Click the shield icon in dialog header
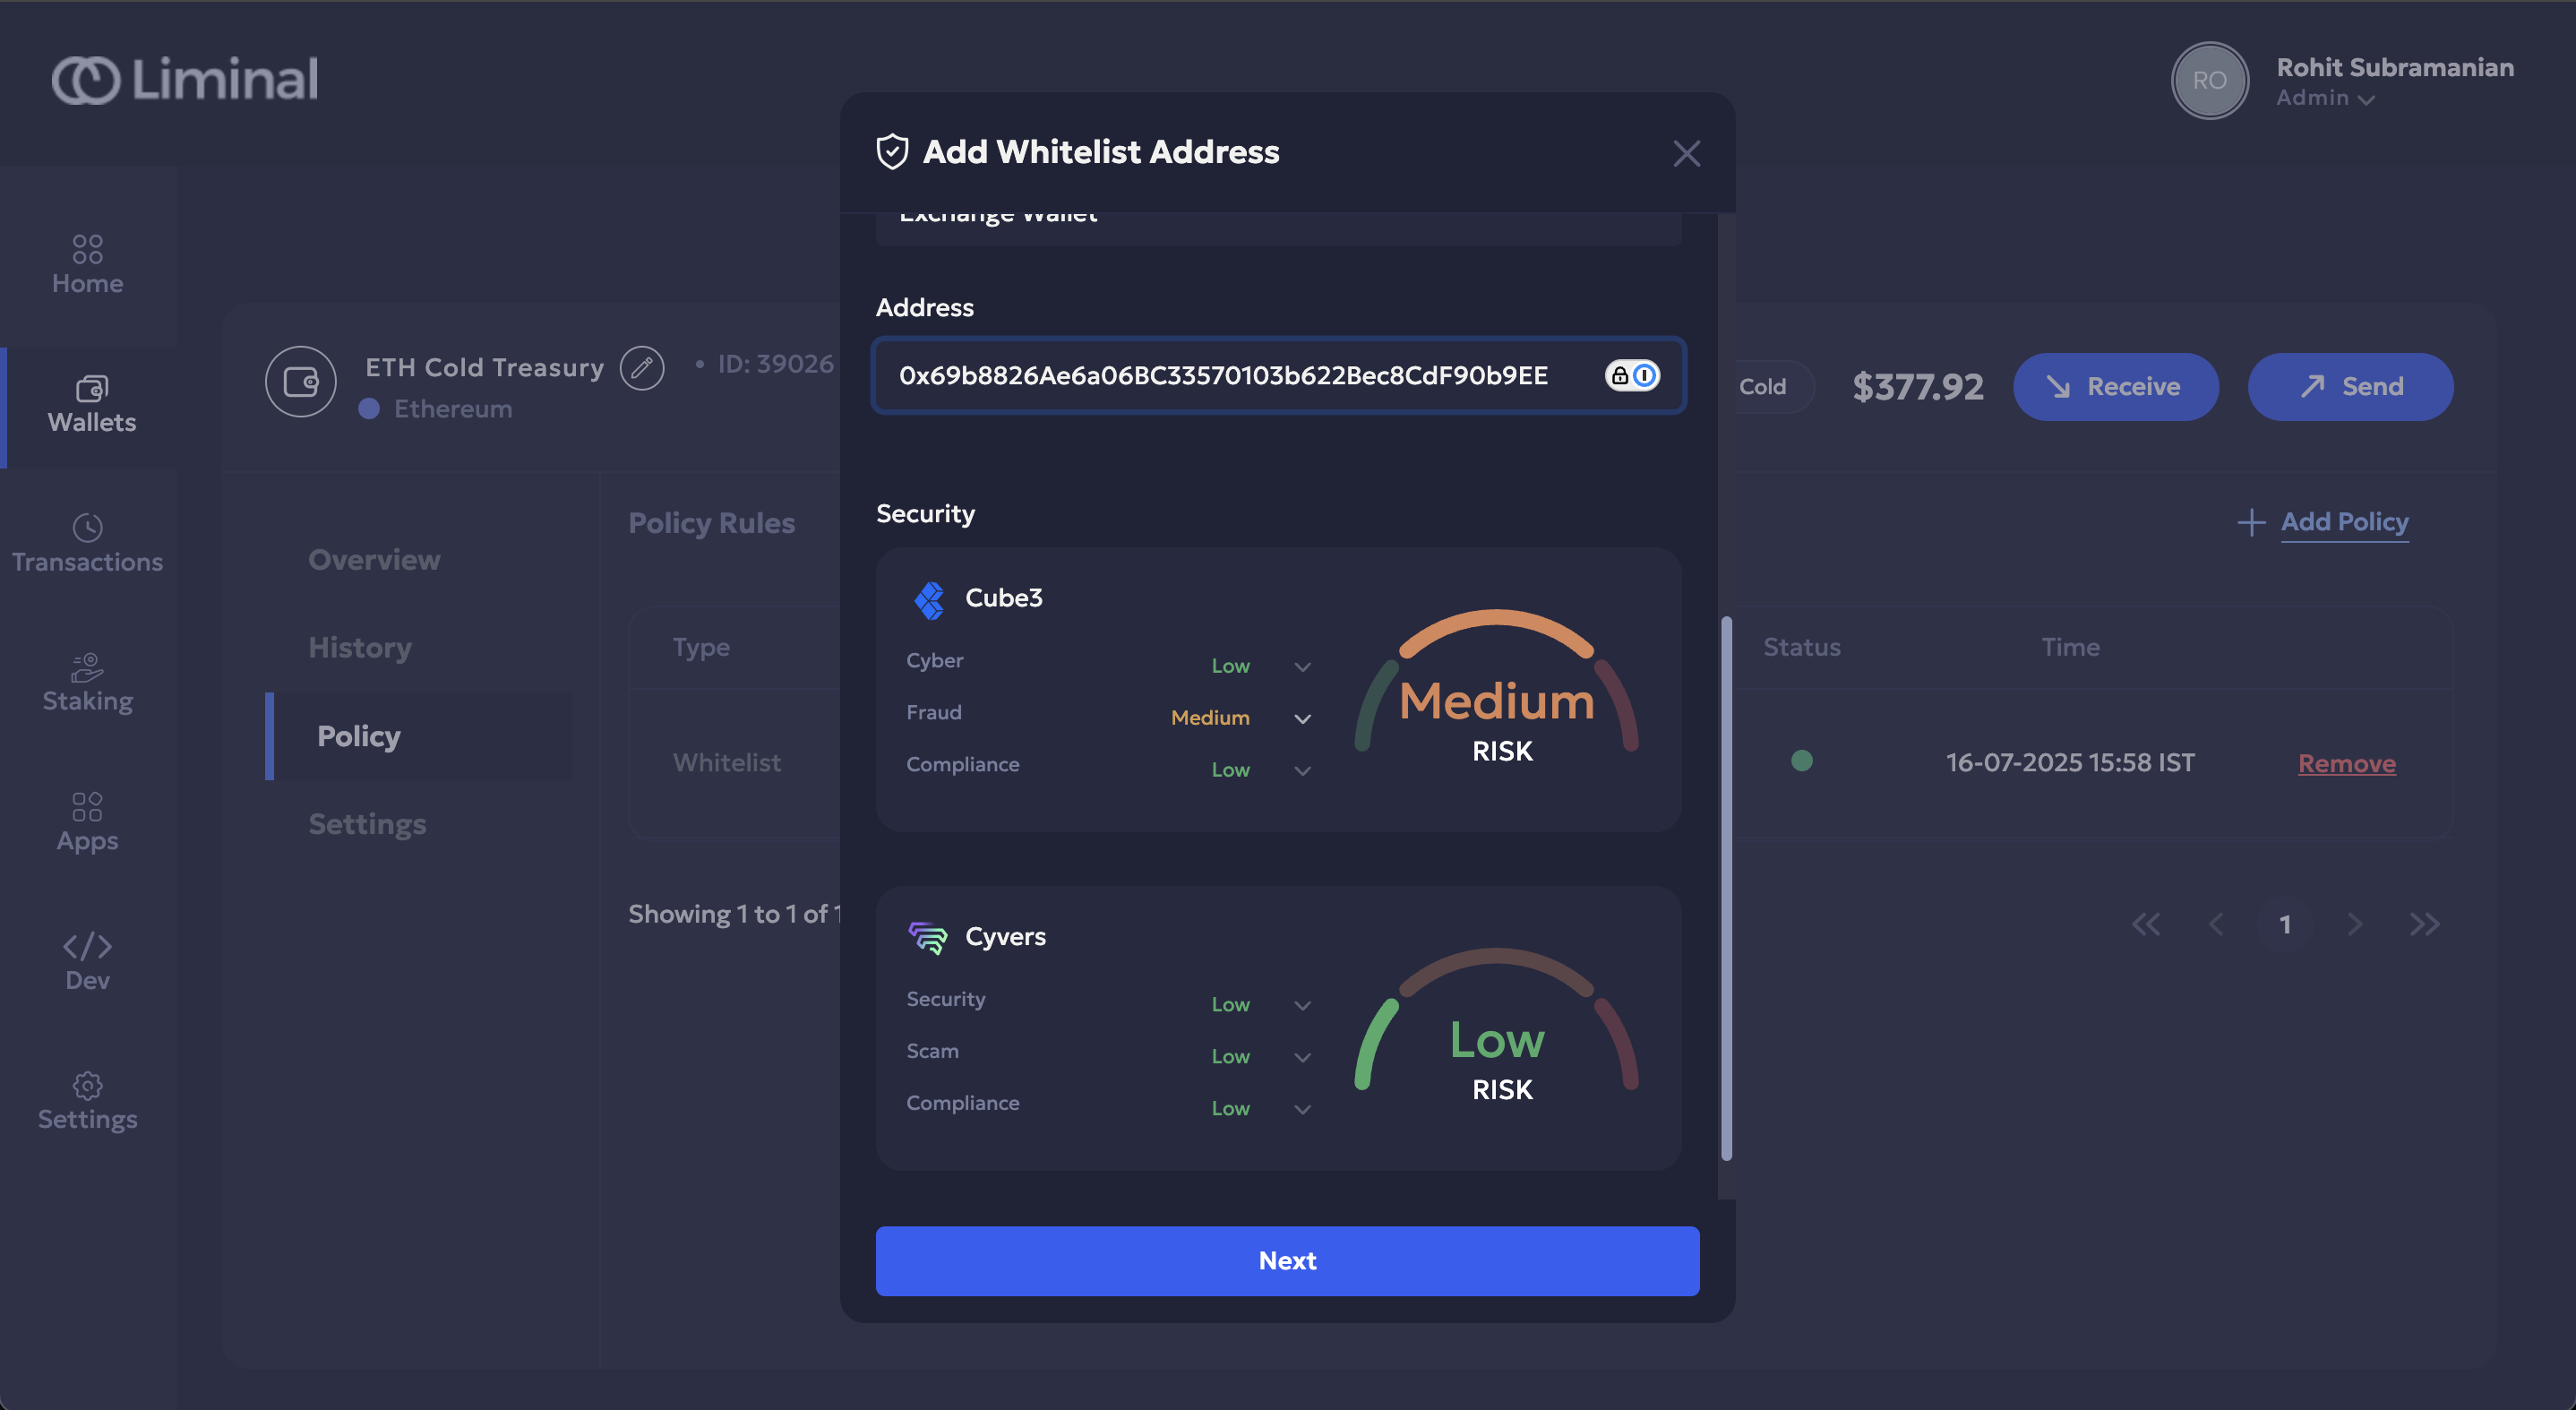 [x=892, y=152]
